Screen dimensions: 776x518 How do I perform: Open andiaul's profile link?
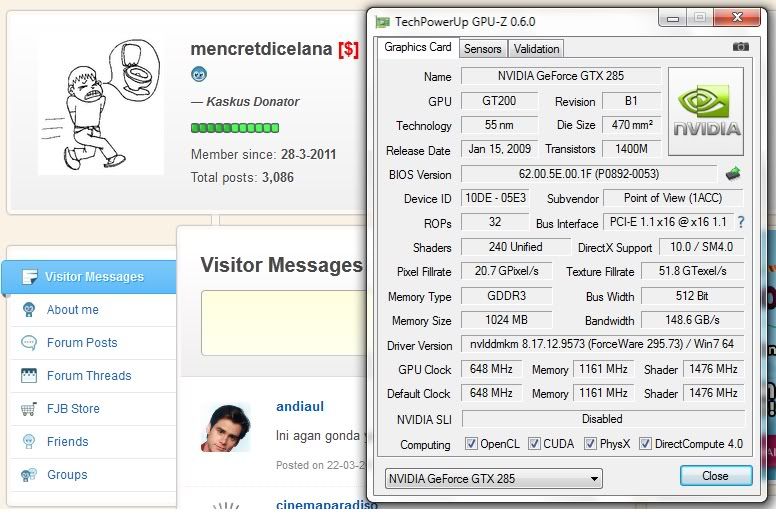point(300,407)
